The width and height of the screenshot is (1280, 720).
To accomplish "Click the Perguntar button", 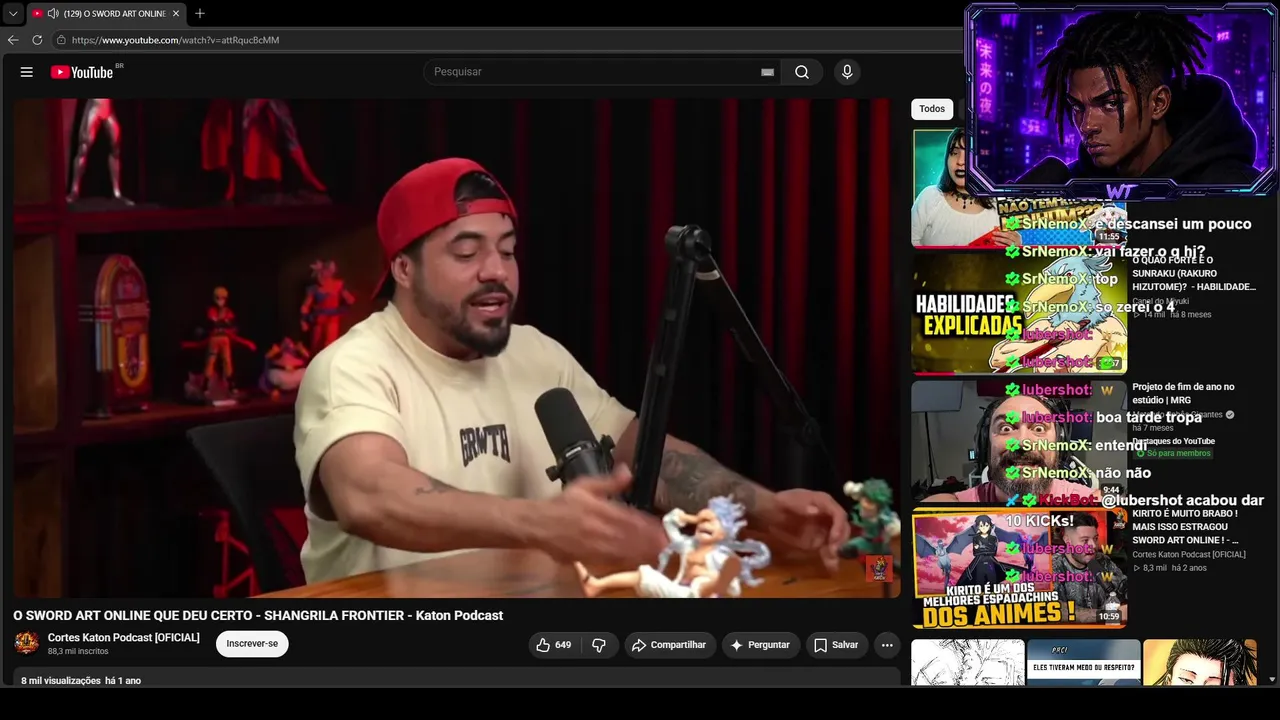I will coord(760,645).
